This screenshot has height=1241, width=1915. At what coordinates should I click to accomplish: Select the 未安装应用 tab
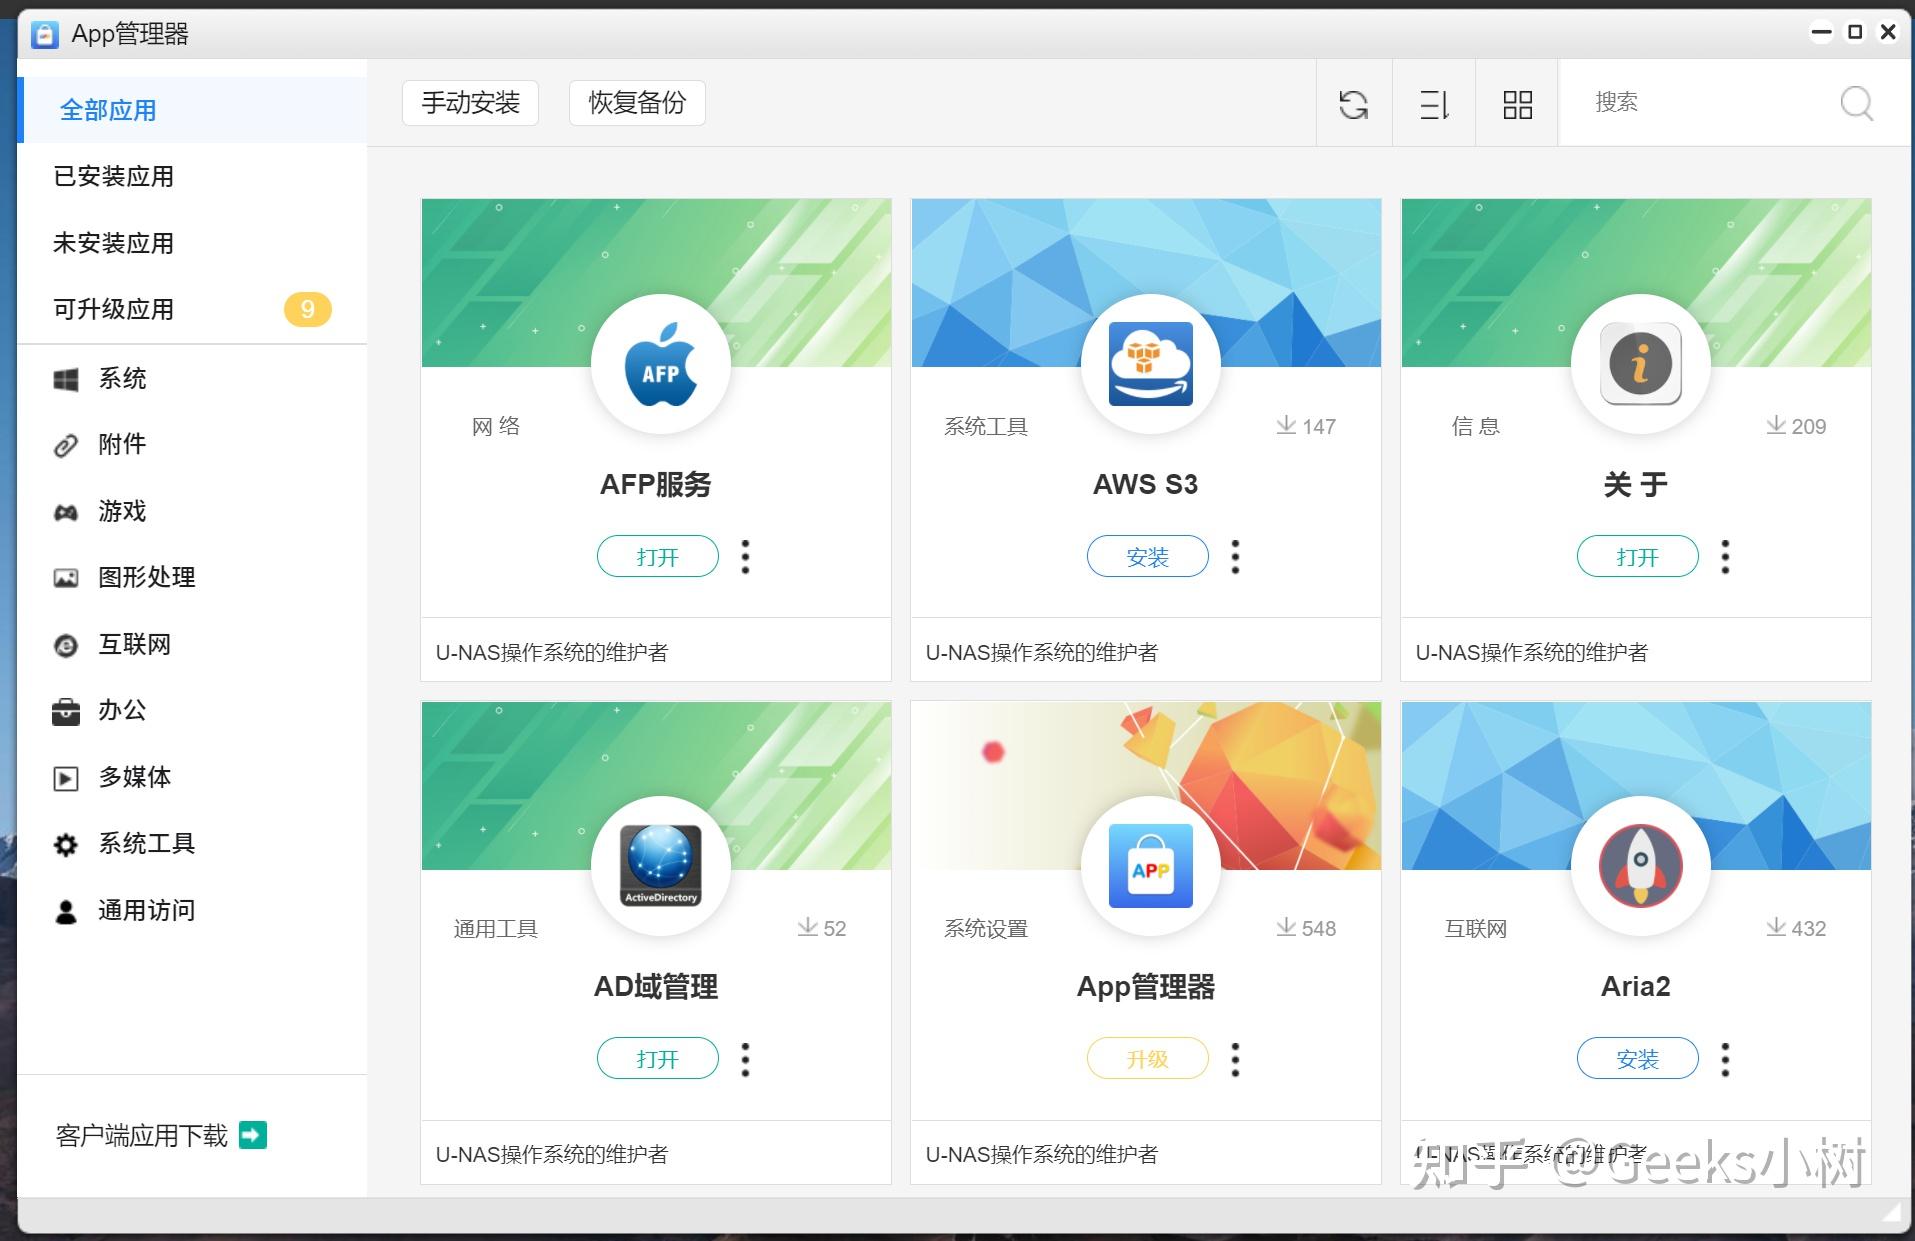click(x=192, y=243)
